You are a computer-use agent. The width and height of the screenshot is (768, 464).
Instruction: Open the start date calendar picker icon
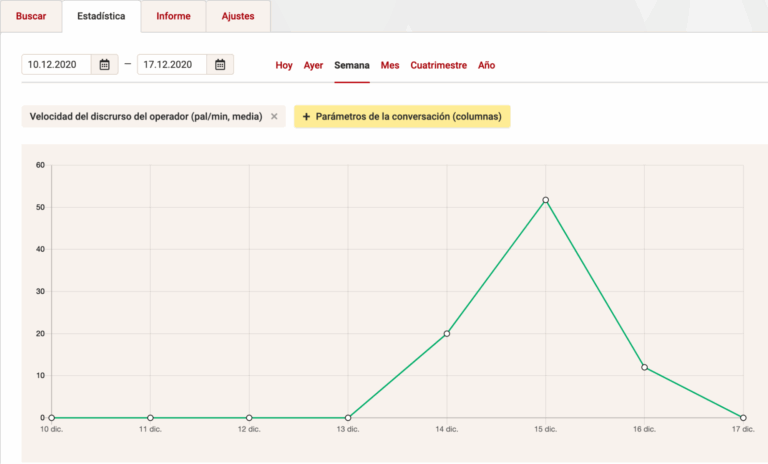pyautogui.click(x=104, y=65)
